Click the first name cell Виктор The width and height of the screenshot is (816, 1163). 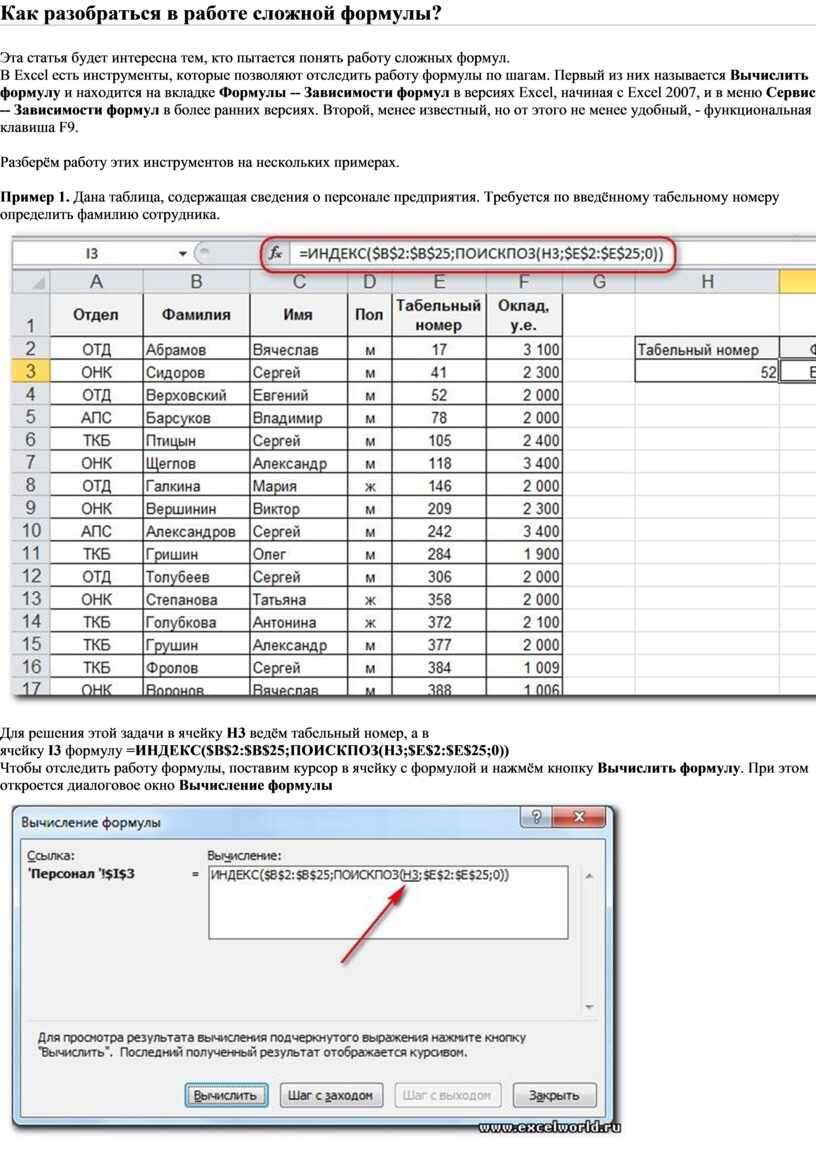[x=299, y=509]
